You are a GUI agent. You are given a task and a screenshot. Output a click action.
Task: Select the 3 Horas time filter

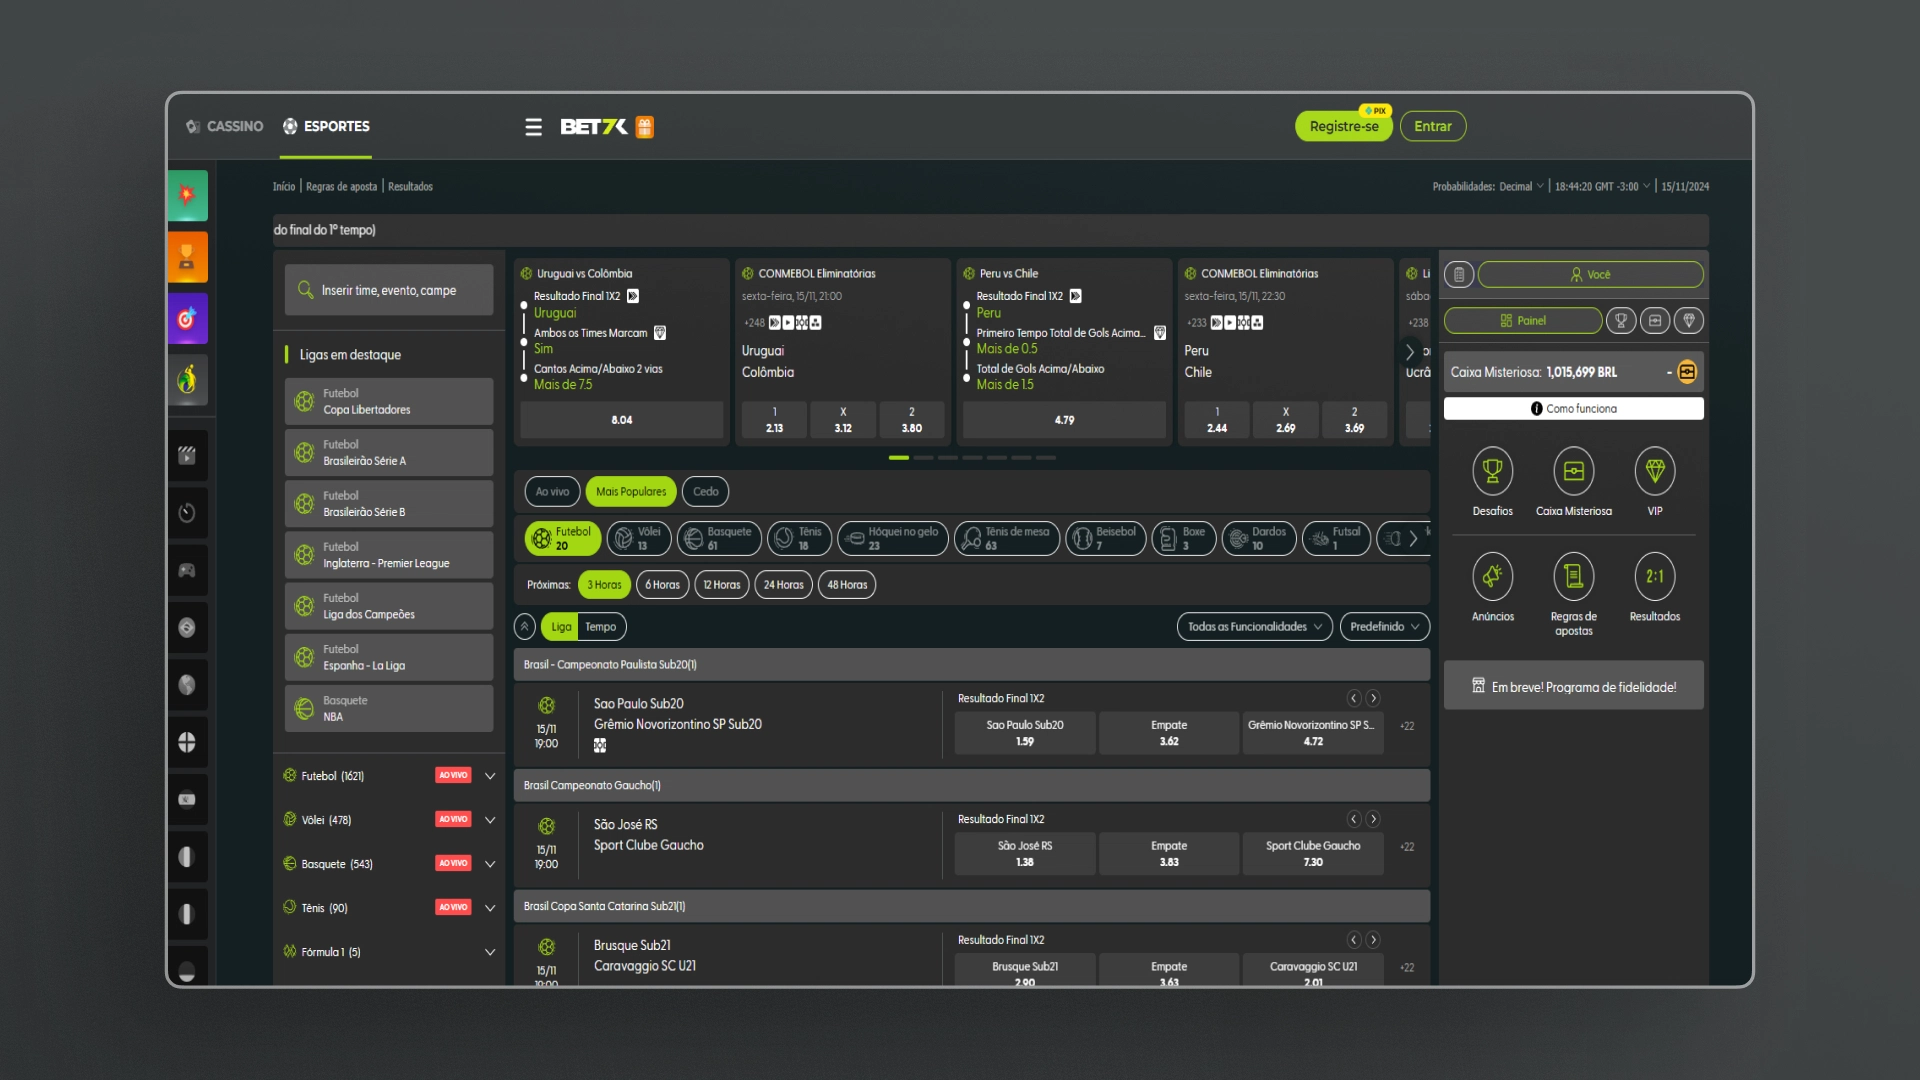click(604, 585)
